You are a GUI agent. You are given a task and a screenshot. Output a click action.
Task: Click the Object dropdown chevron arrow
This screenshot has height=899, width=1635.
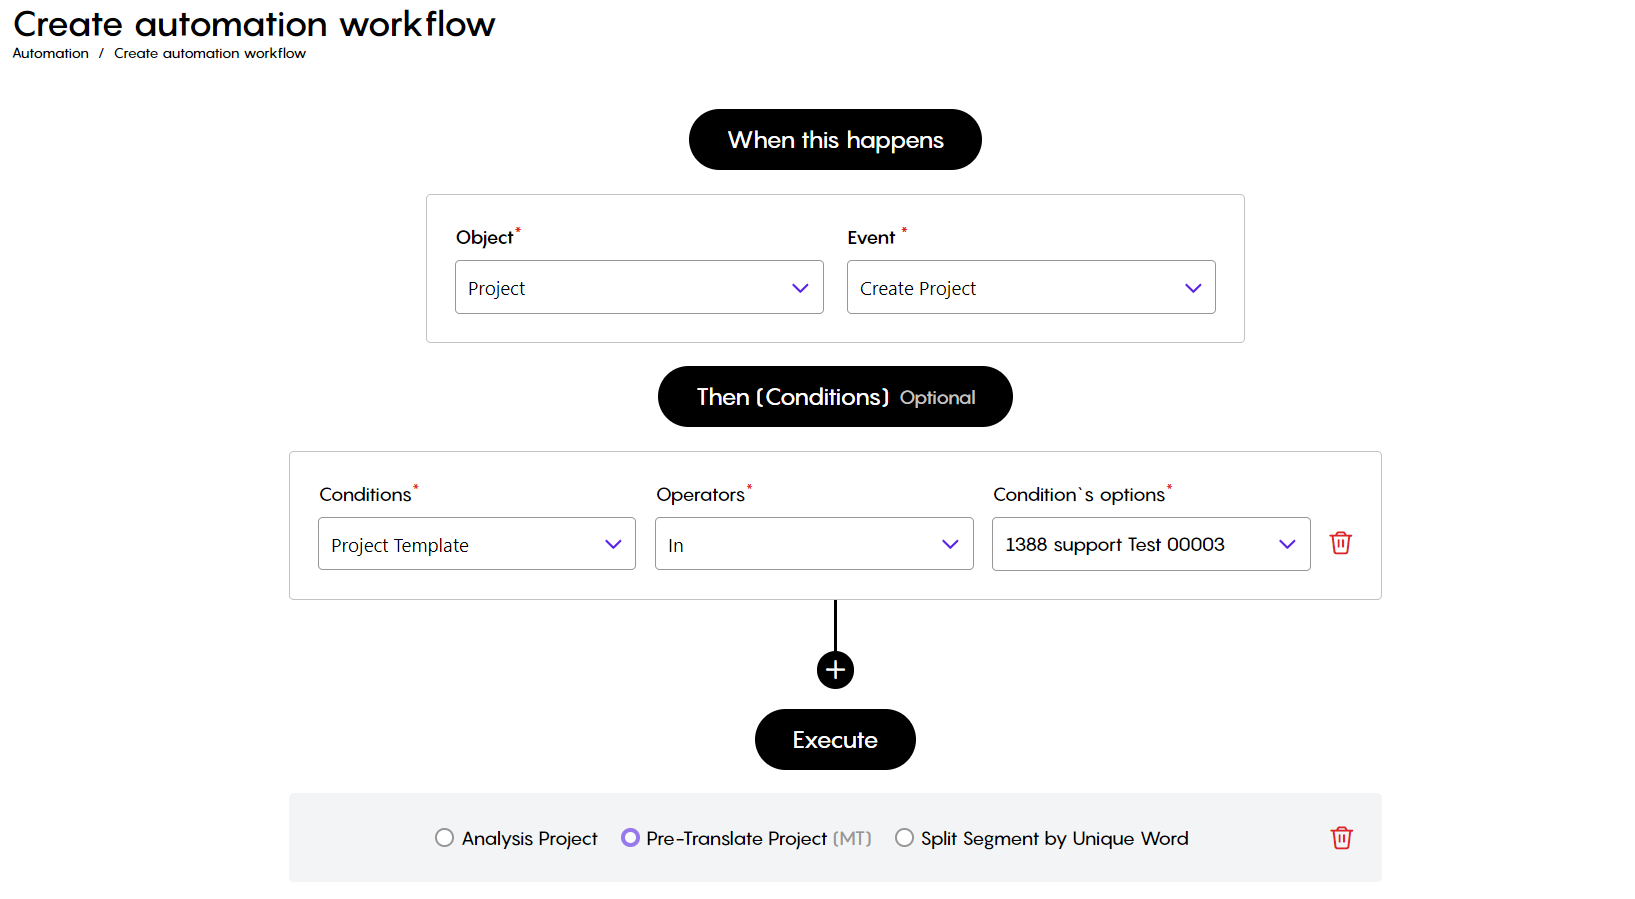coord(800,288)
